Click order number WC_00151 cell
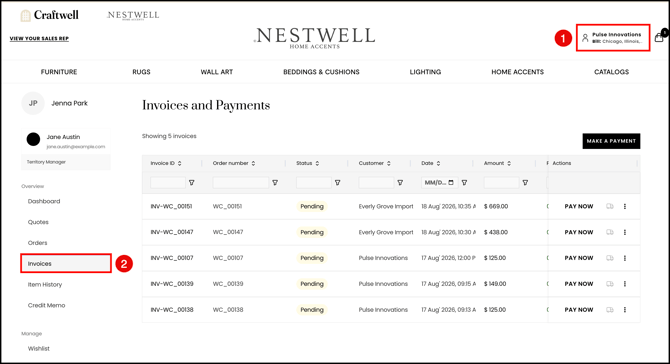 pyautogui.click(x=227, y=206)
